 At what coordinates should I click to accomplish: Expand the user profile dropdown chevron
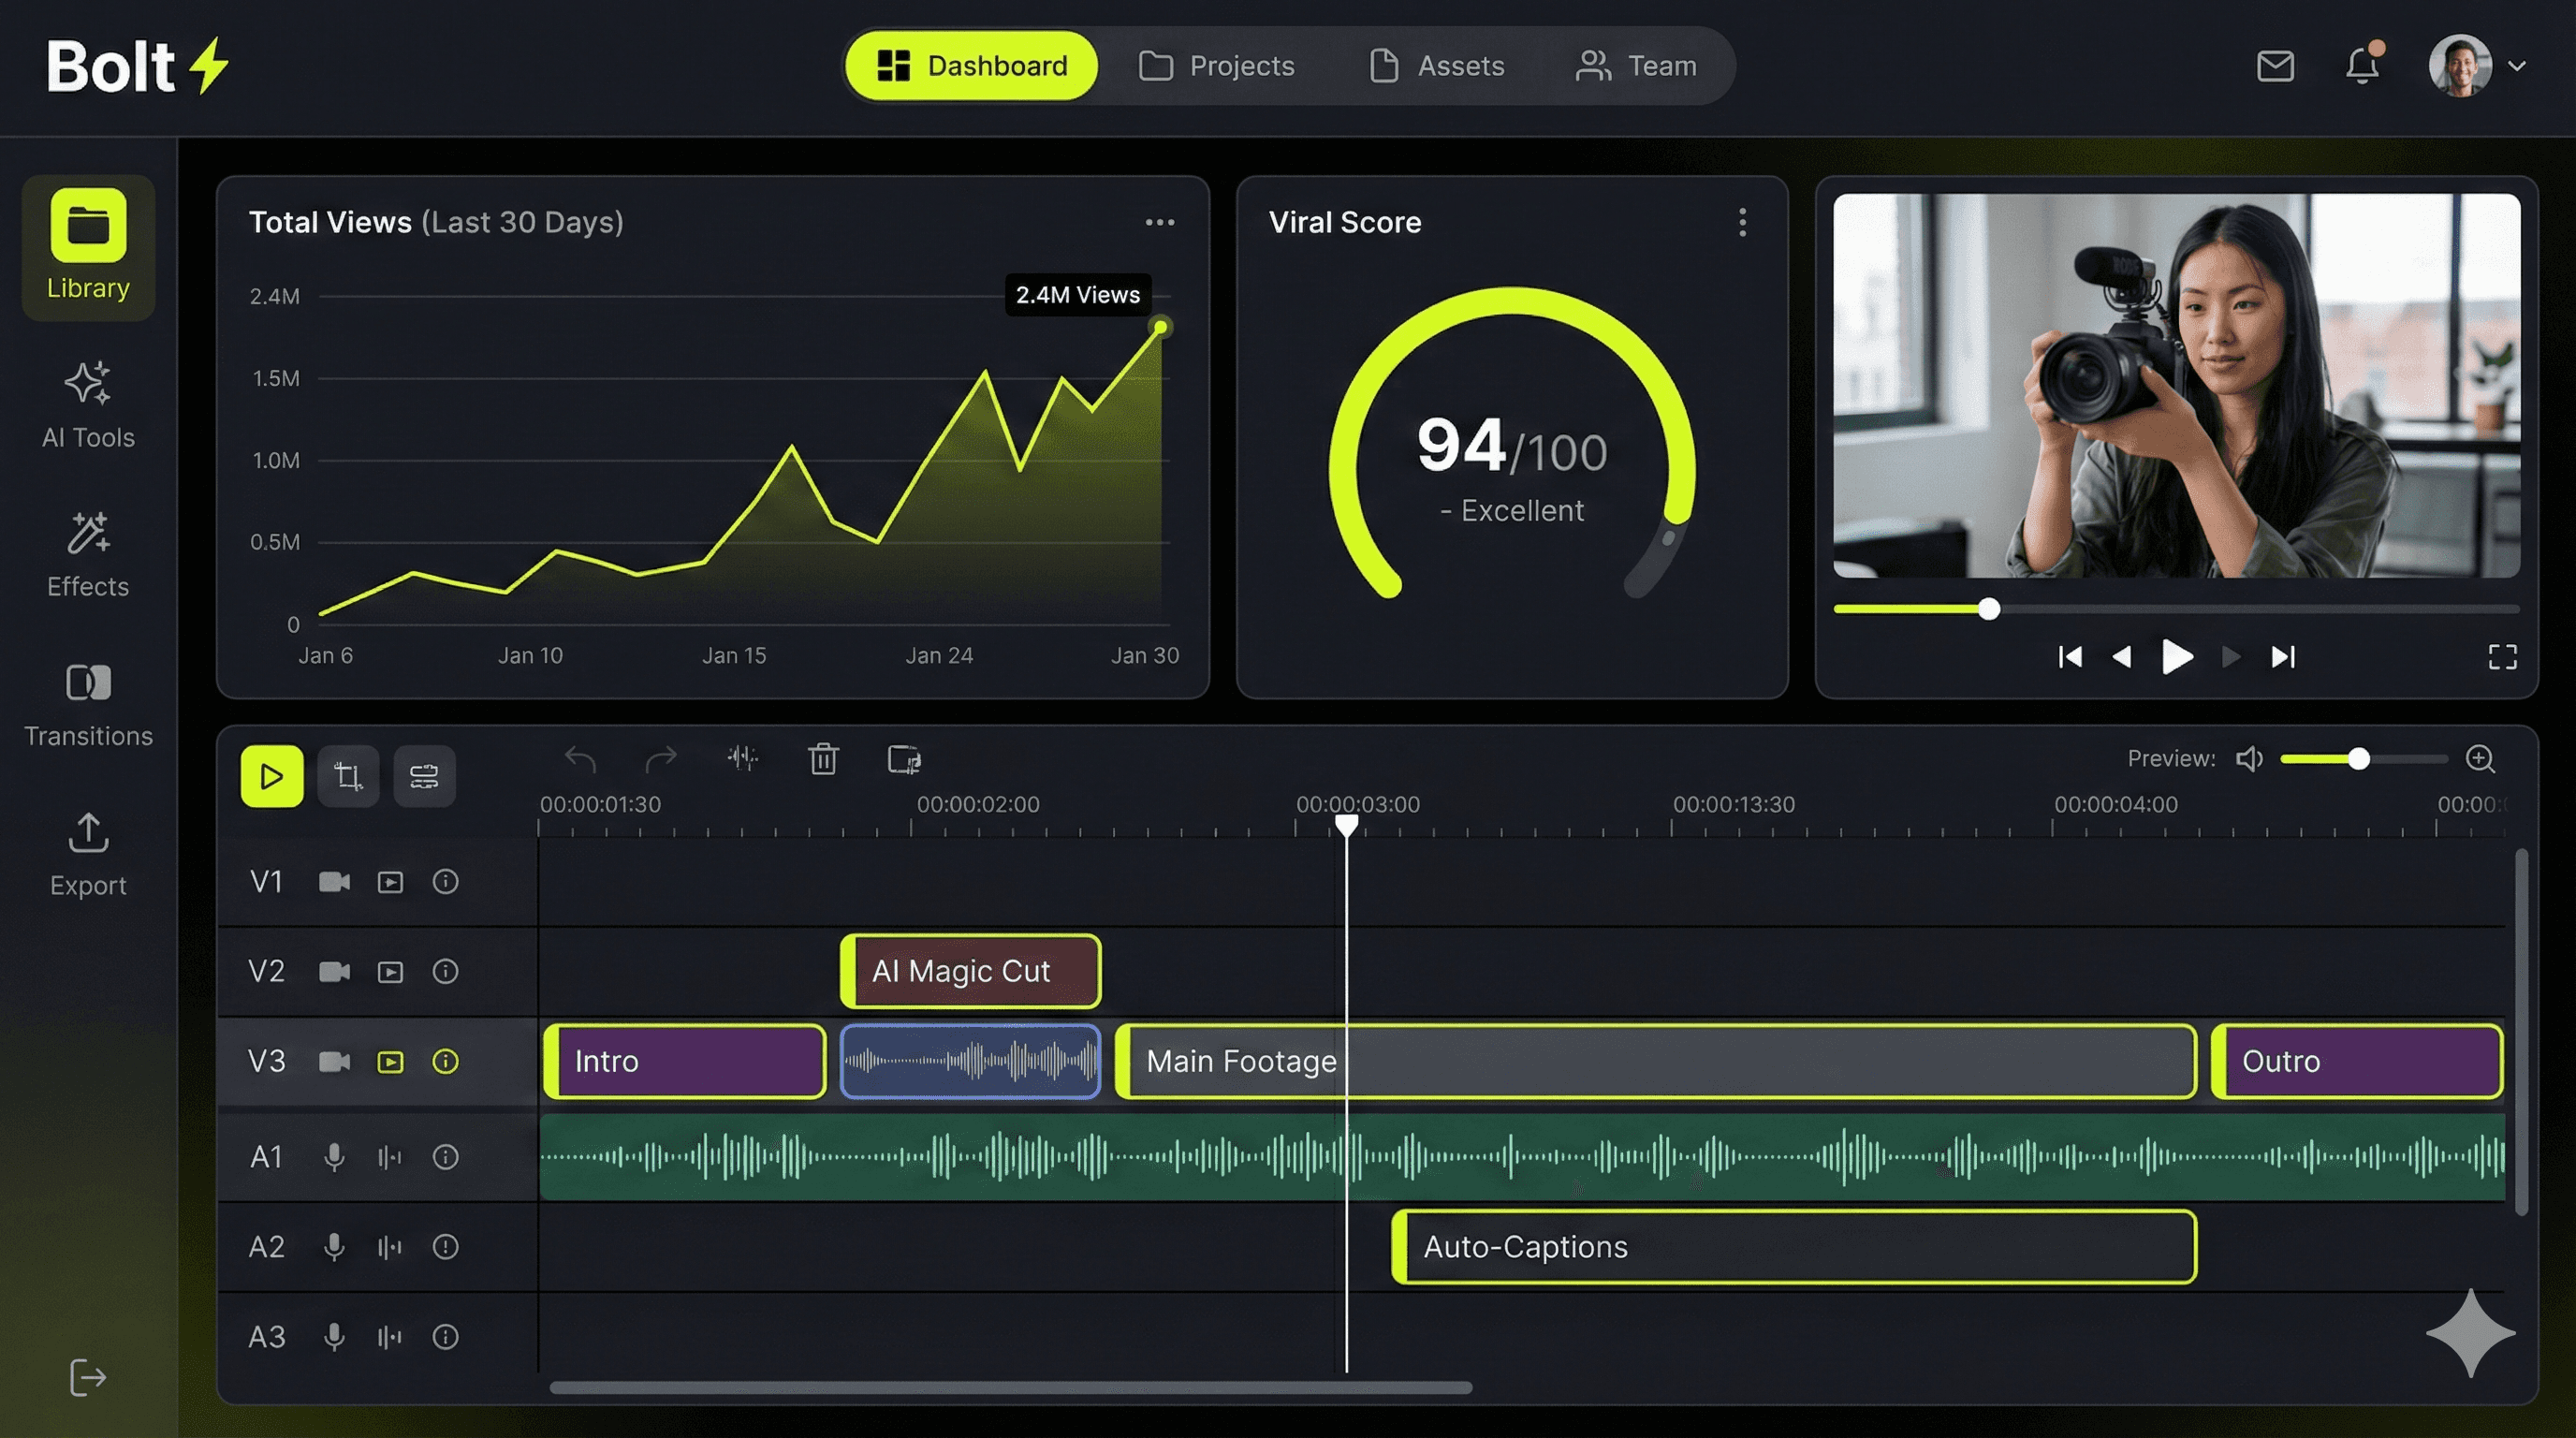2517,66
